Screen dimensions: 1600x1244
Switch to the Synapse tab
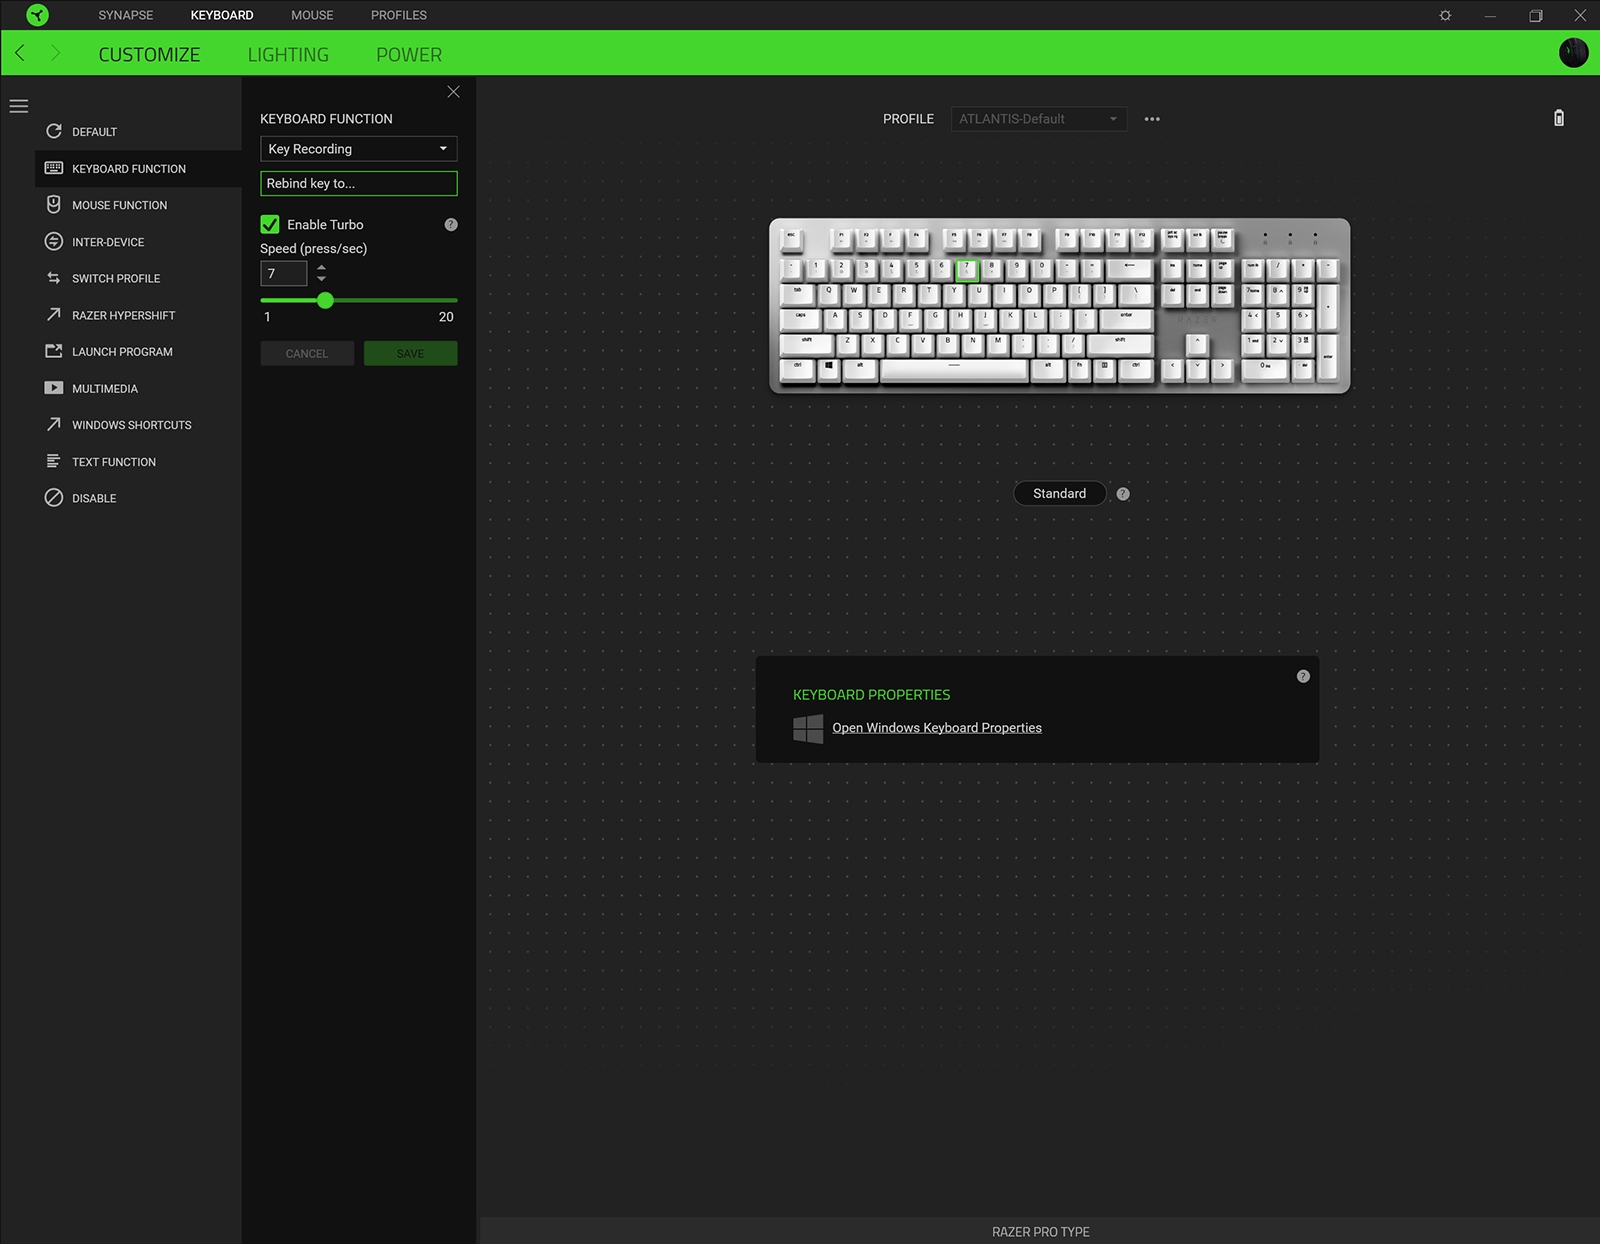pos(126,15)
